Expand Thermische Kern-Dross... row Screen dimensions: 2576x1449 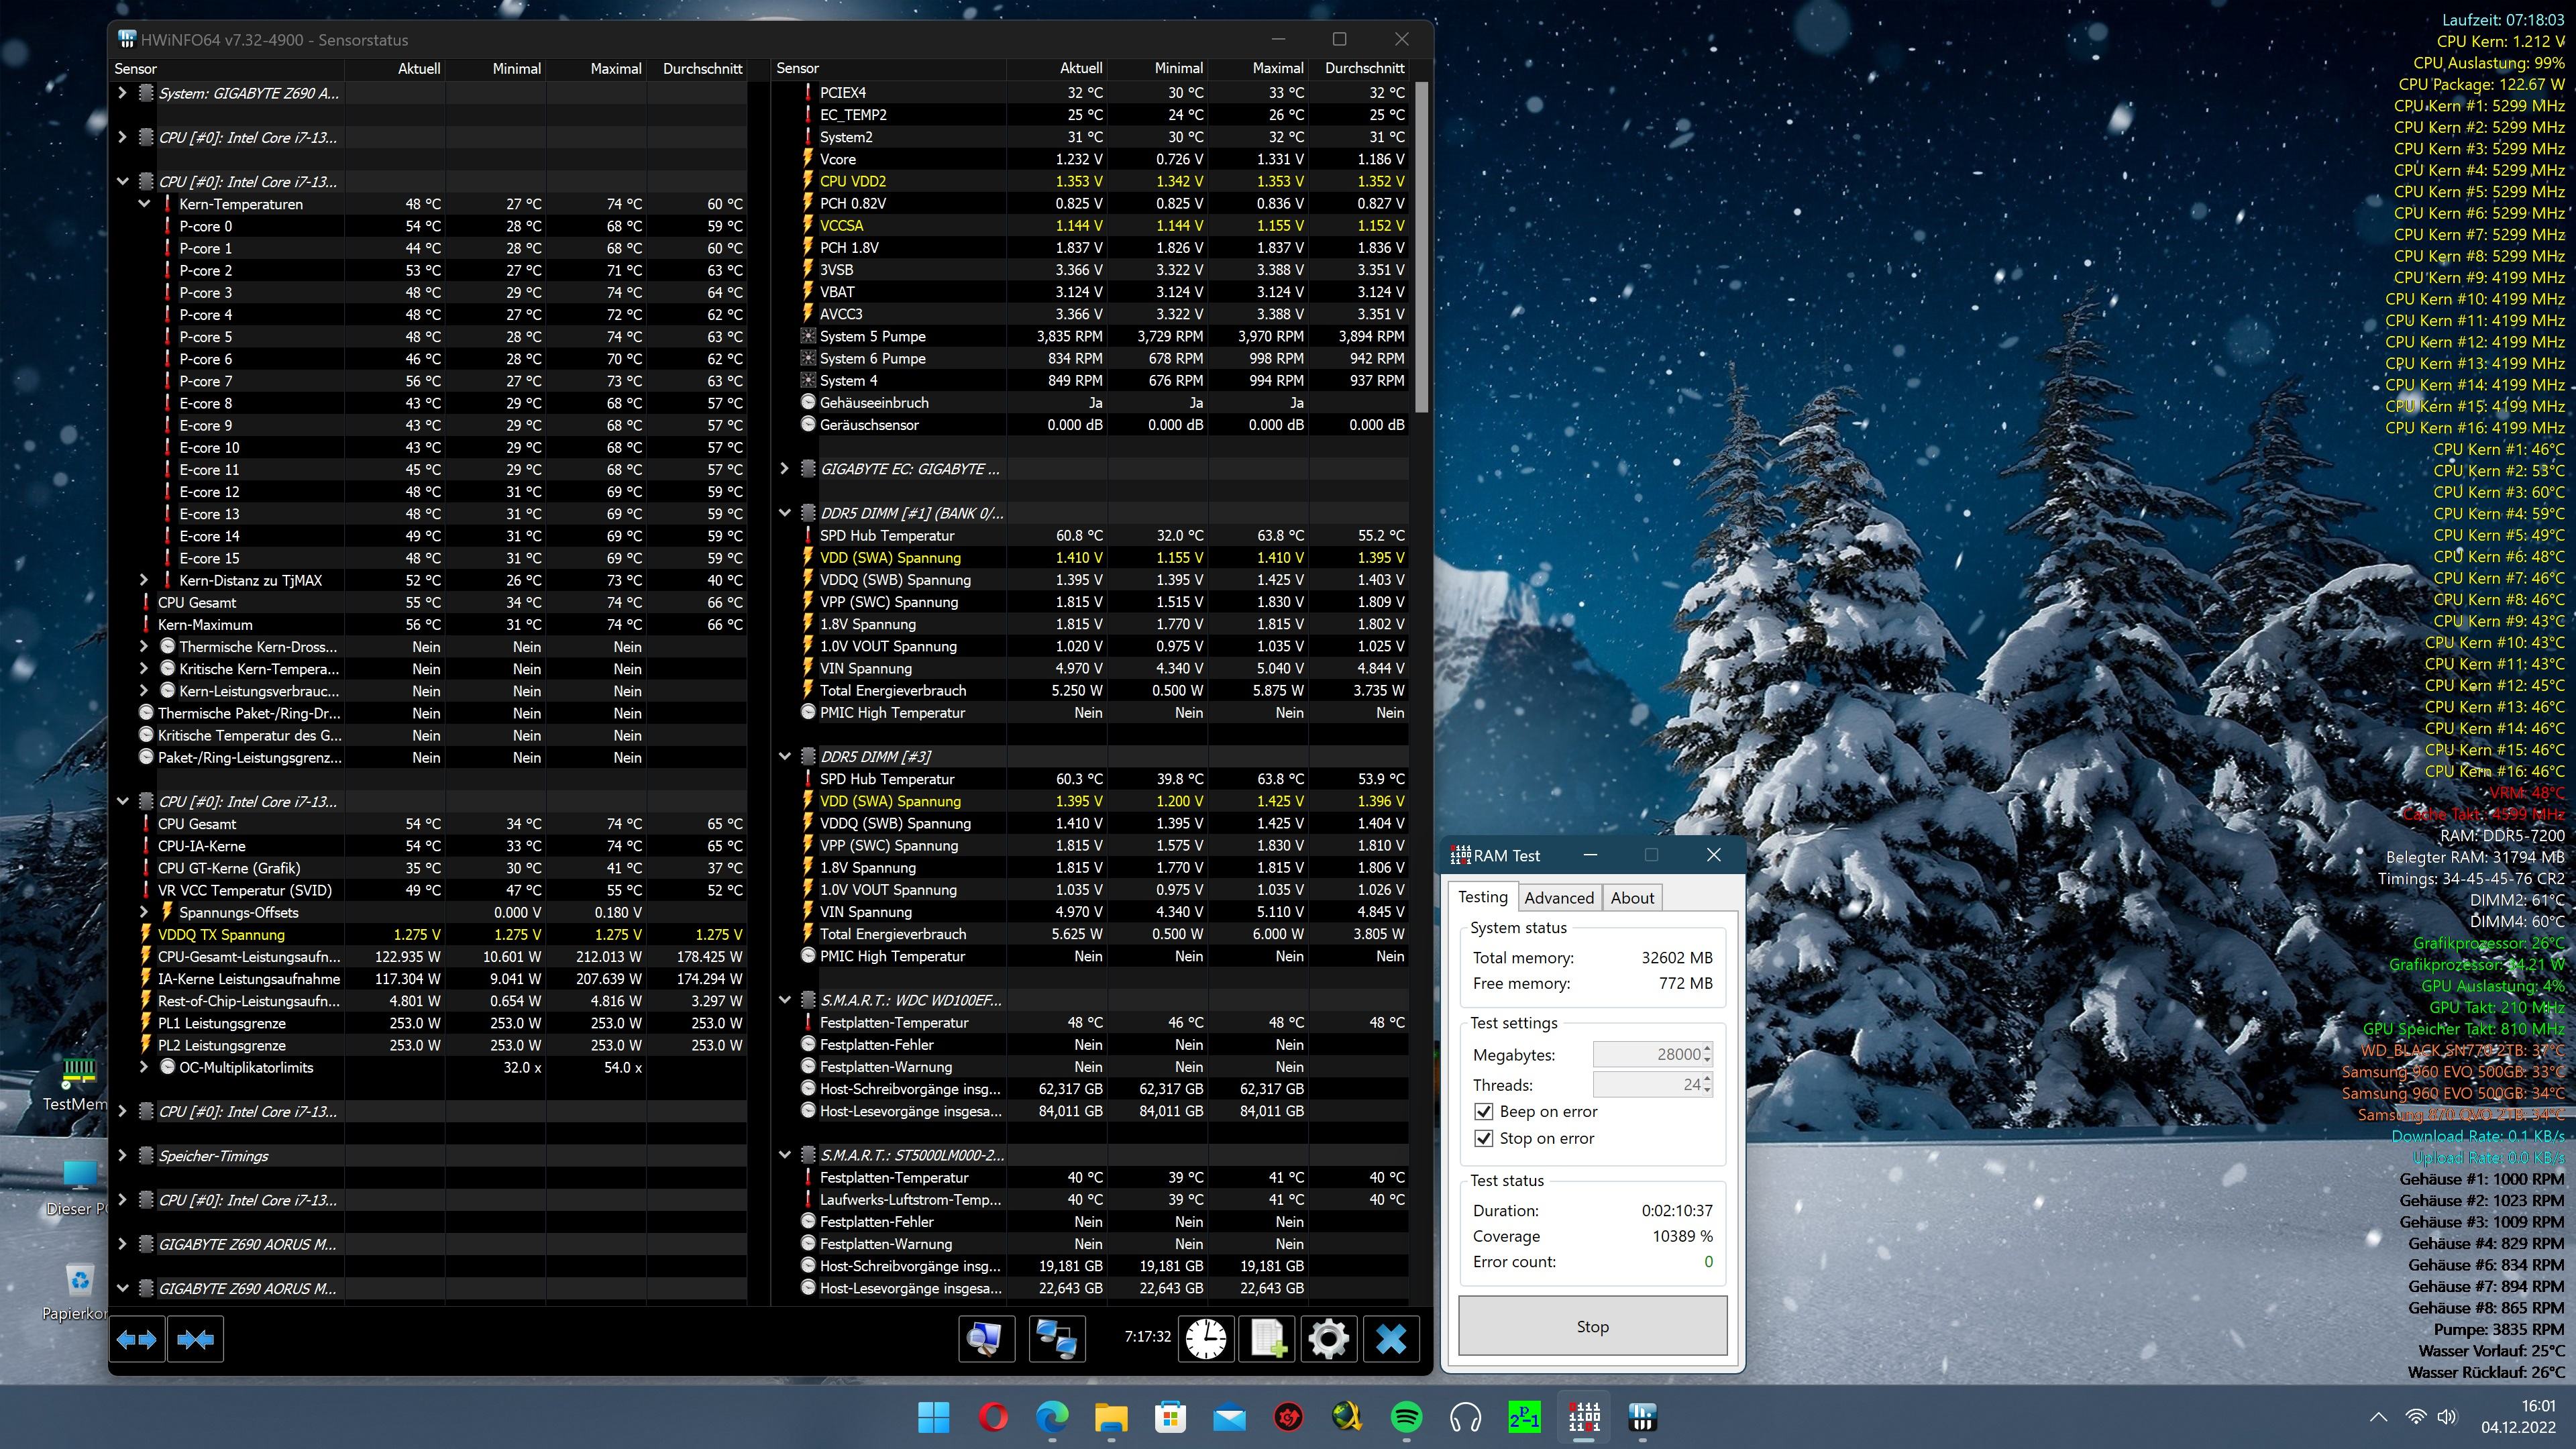click(x=144, y=647)
